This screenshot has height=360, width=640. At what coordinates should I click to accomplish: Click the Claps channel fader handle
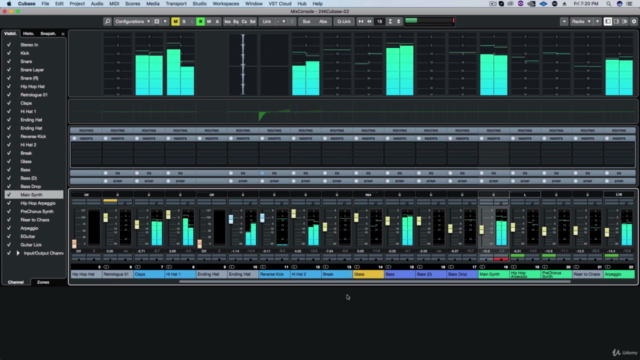pyautogui.click(x=137, y=224)
